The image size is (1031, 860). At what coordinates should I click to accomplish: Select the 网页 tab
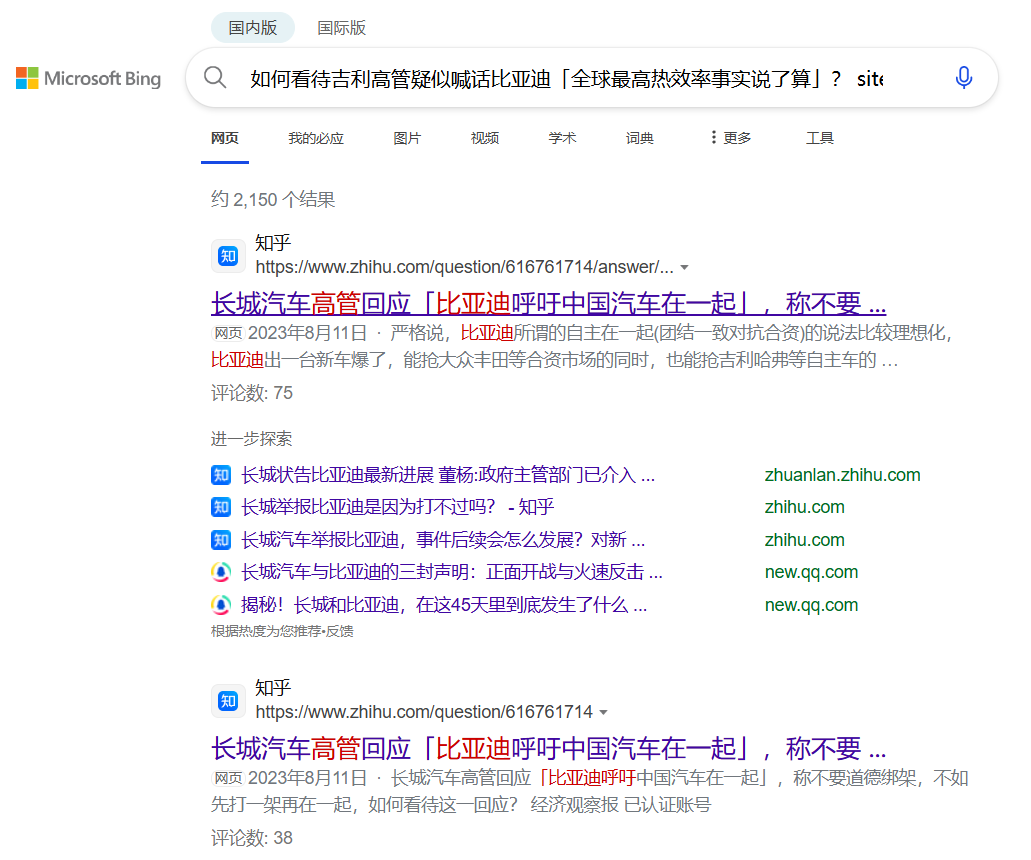(x=225, y=138)
